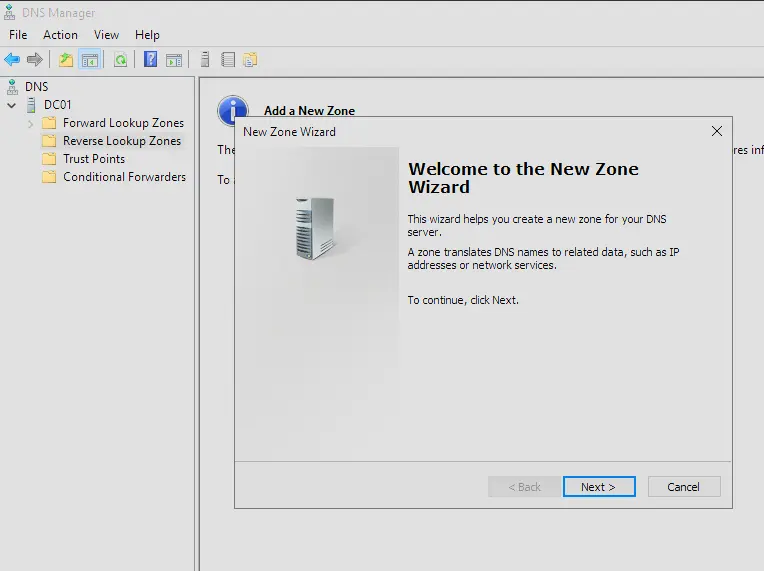Click the New Zone Wizard title text

pyautogui.click(x=289, y=132)
